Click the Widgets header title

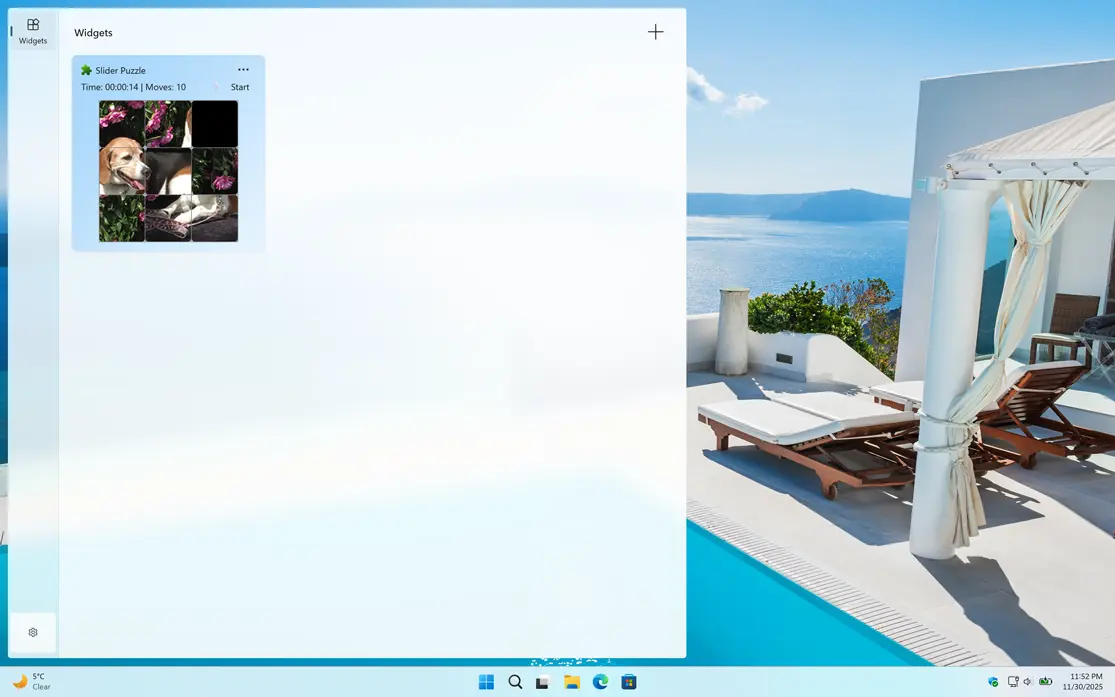(93, 32)
